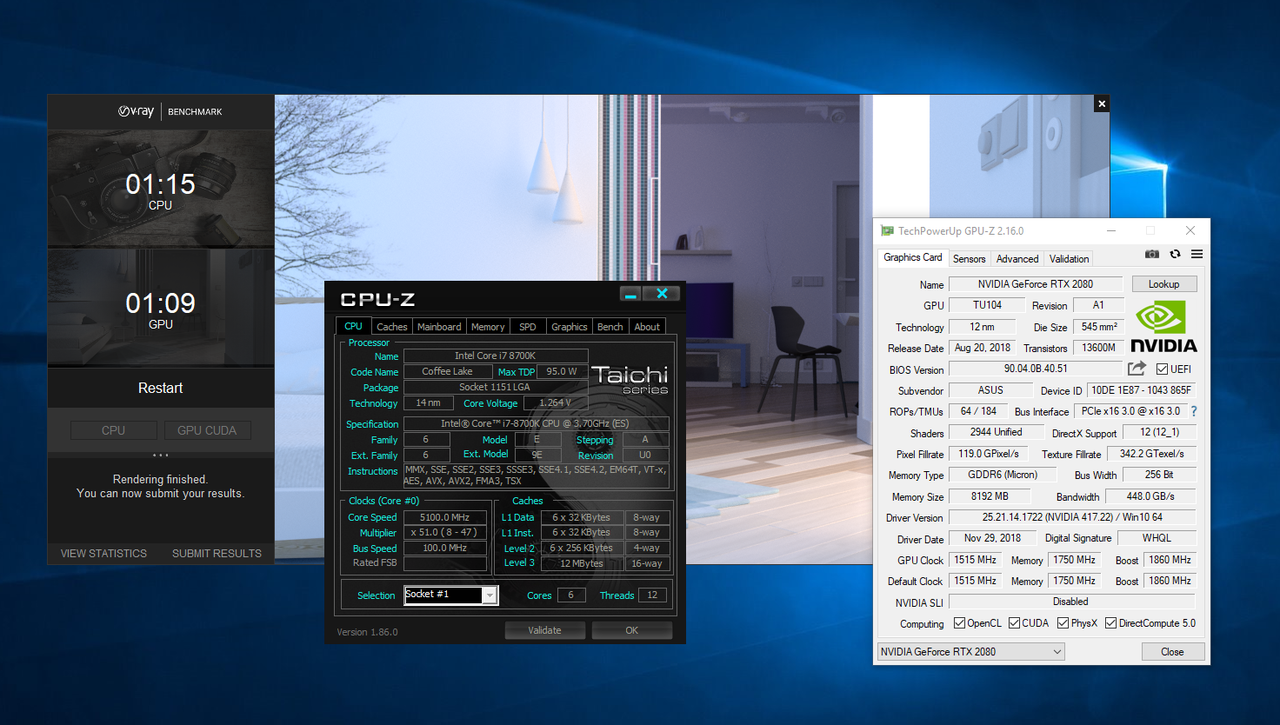Close the CPU-Z window with X
Viewport: 1280px width, 725px height.
point(661,294)
